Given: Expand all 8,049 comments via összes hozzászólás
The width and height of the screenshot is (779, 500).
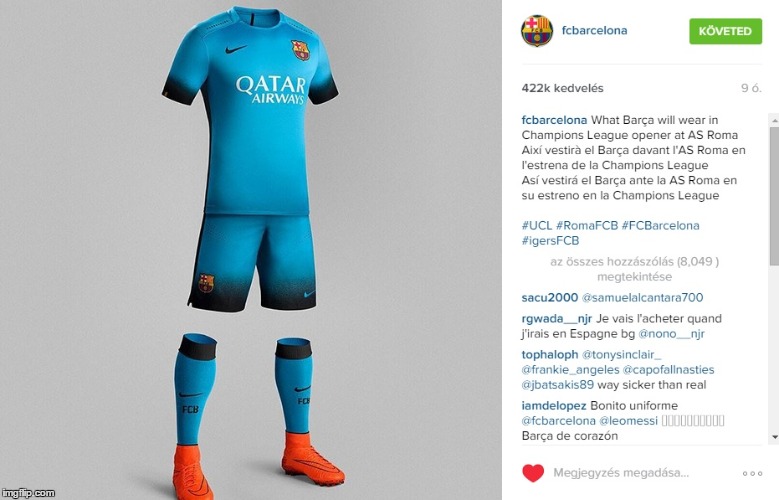Looking at the screenshot, I should 634,269.
